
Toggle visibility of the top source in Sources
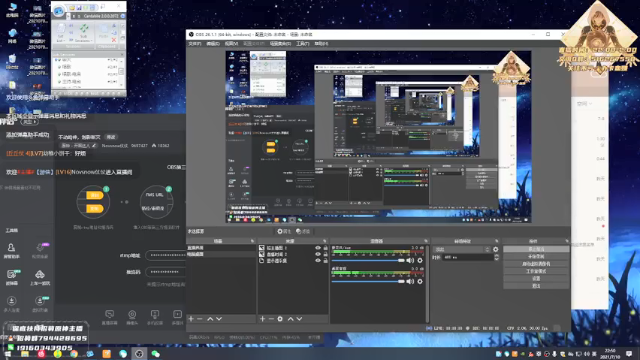[318, 248]
